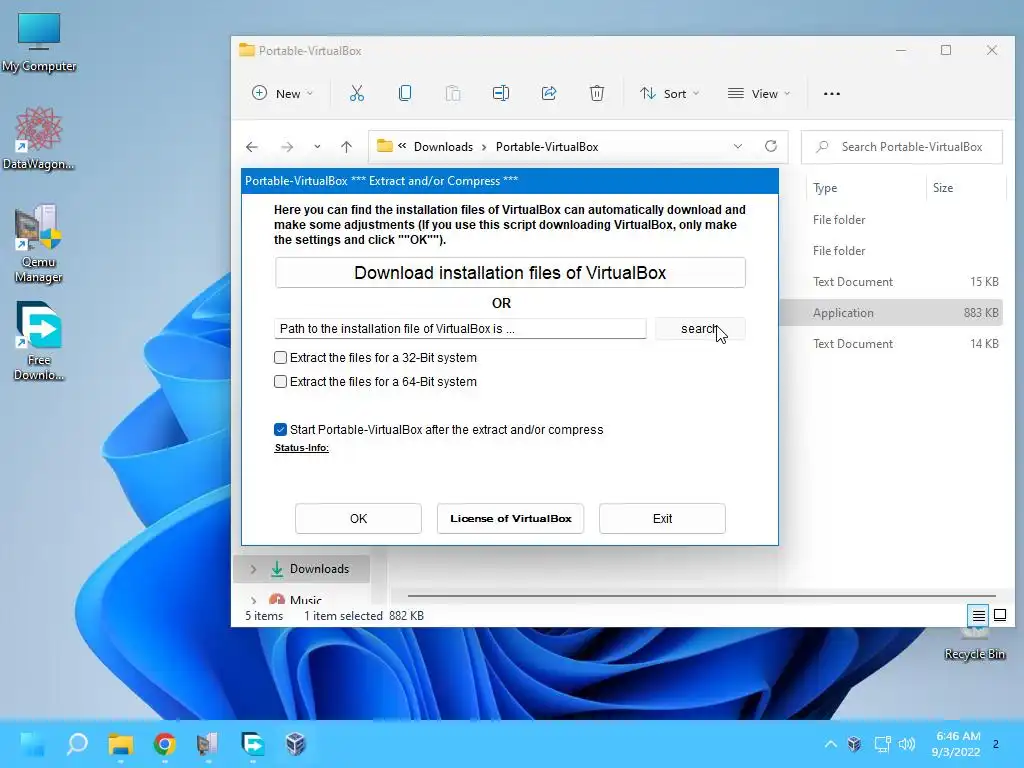
Task: Click the Portable-VirtualBox breadcrumb segment
Action: (x=547, y=147)
